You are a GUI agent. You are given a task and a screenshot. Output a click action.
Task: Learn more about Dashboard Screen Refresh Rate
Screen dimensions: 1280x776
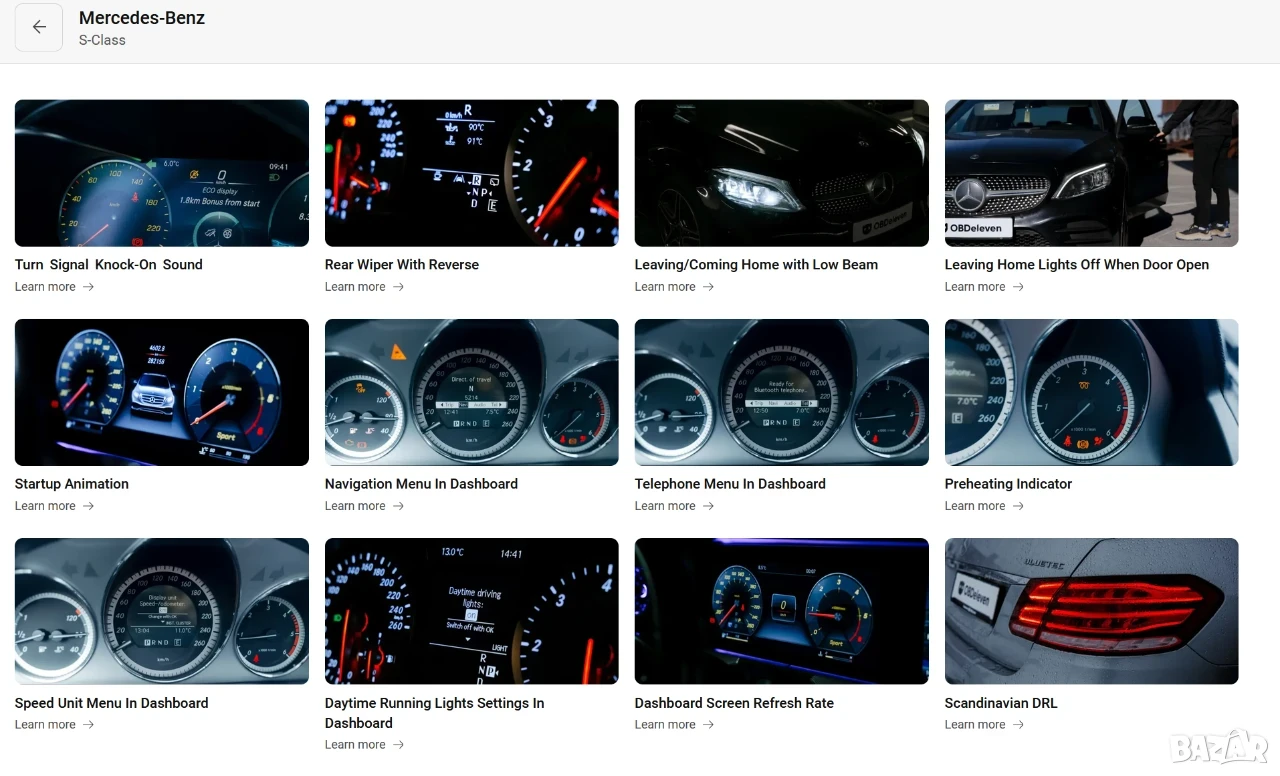coord(675,725)
